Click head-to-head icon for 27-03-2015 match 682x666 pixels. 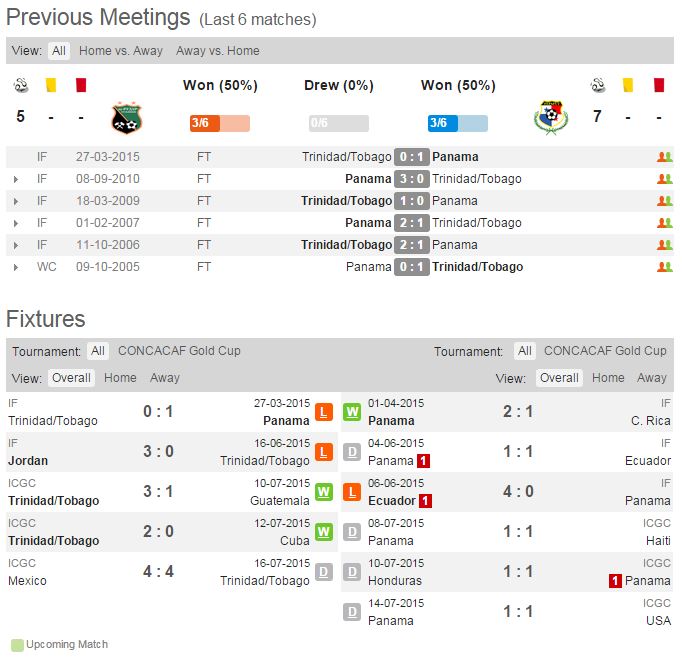(664, 157)
